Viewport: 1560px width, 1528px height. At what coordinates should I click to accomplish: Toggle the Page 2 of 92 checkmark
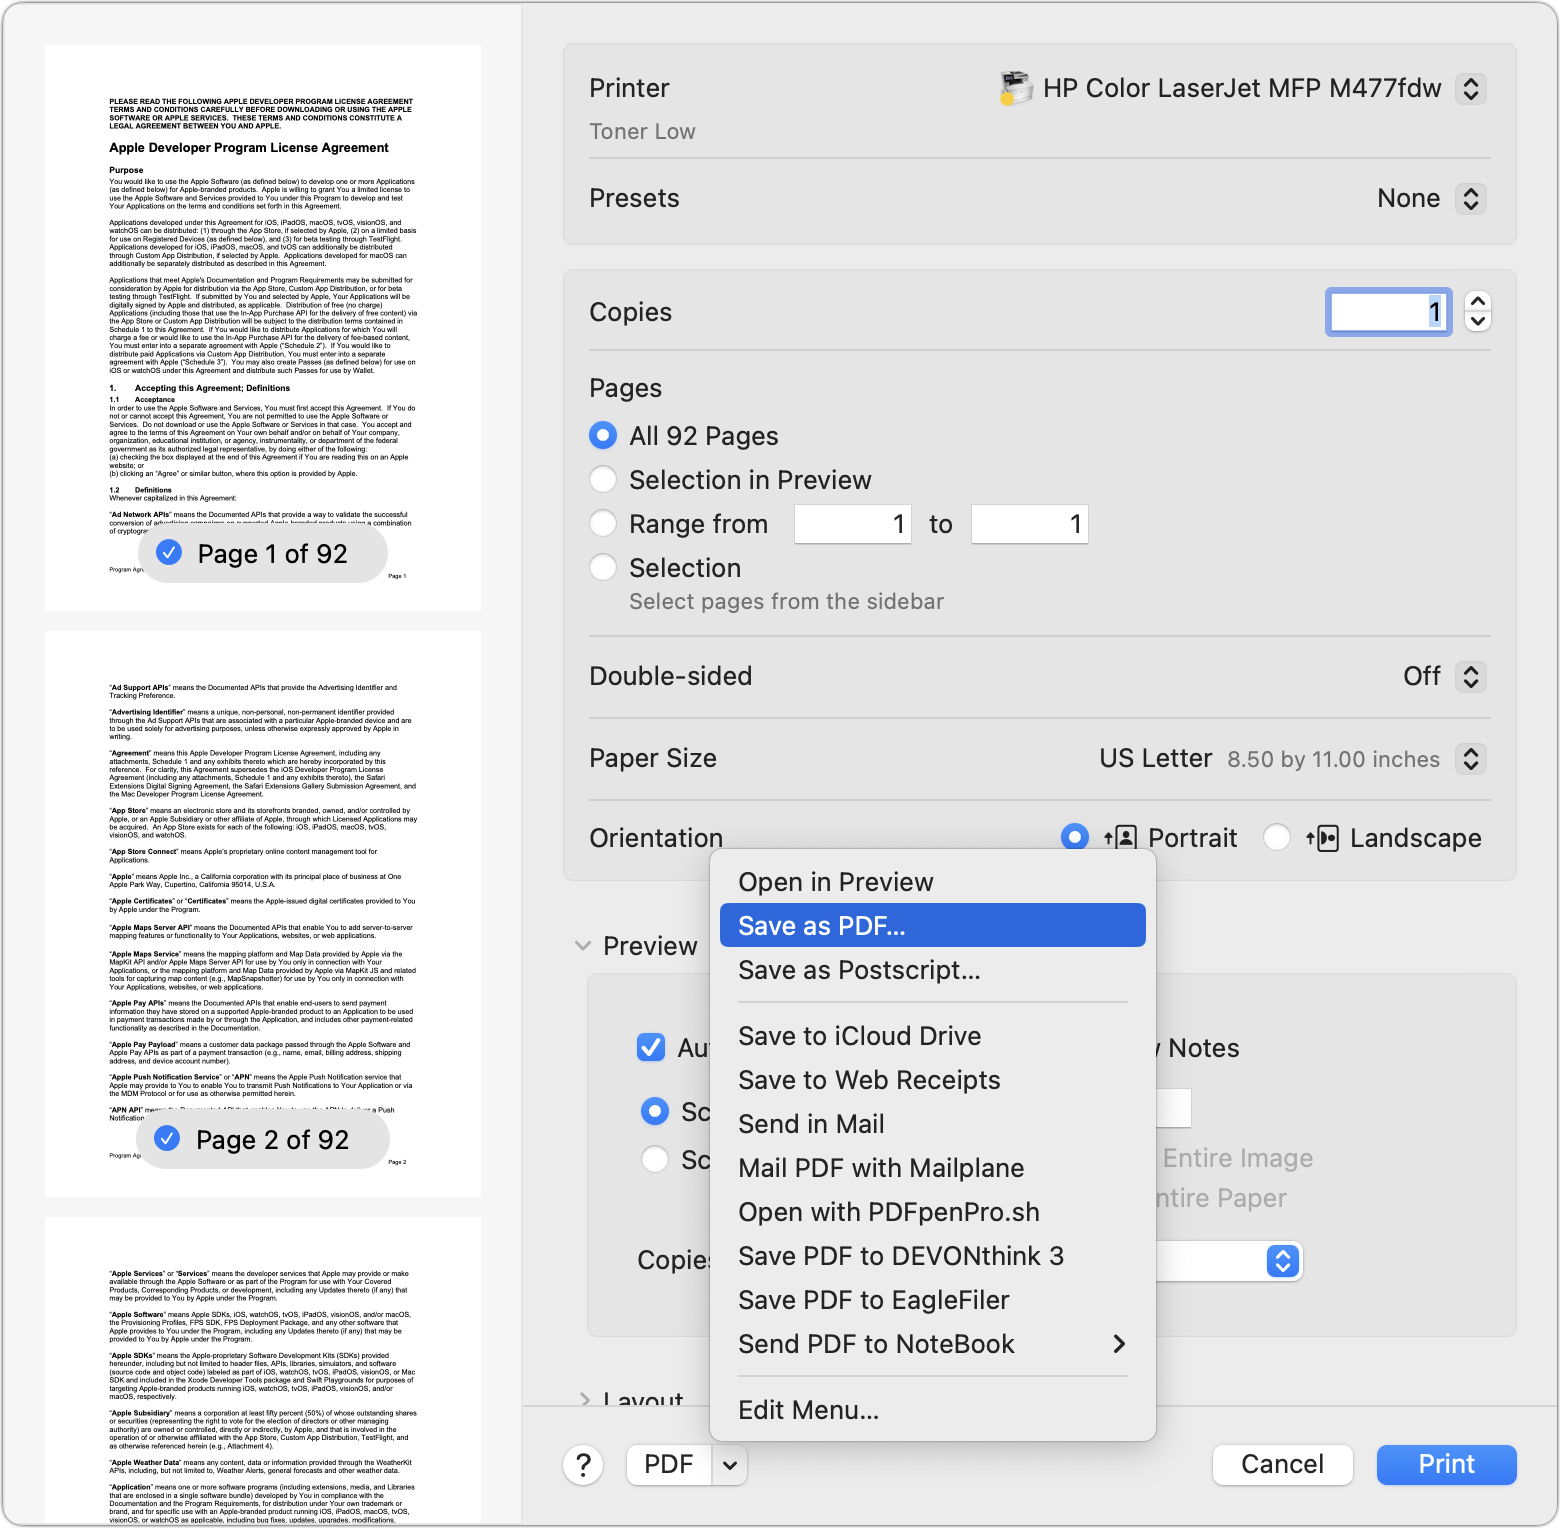coord(168,1138)
